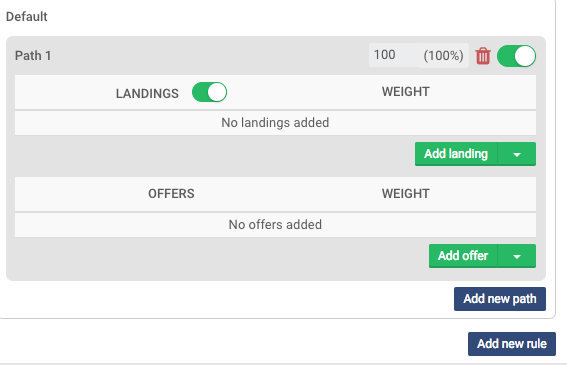567x365 pixels.
Task: Click the Add new rule button
Action: coord(512,344)
